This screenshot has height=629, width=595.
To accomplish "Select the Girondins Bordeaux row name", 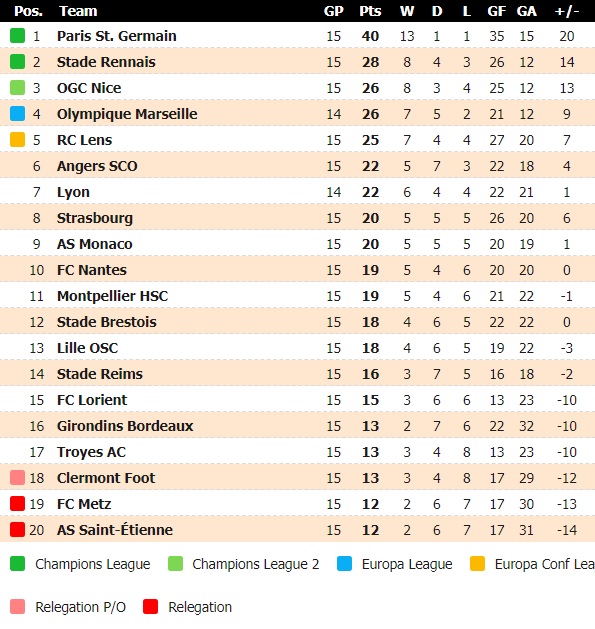I will point(125,426).
